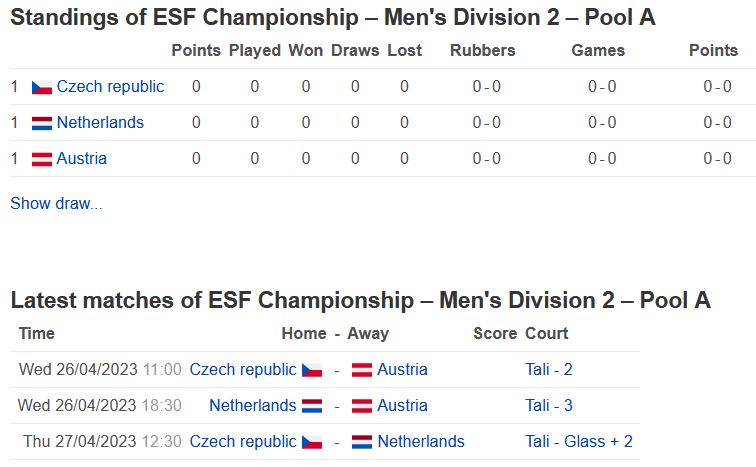756x467 pixels.
Task: Click Czech flag in 11:00 match row
Action: (x=312, y=370)
